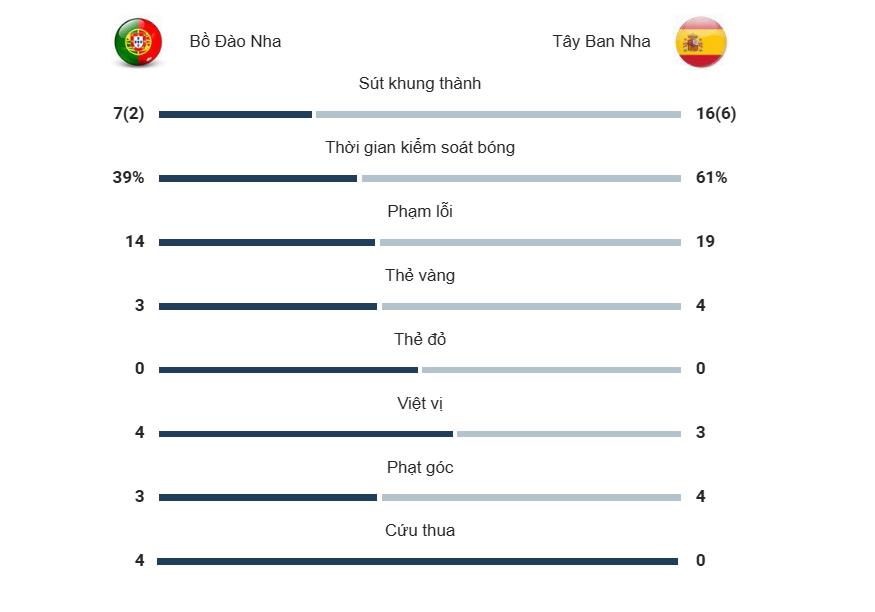The image size is (875, 612).
Task: Click Portugal's 39% possession value
Action: (x=129, y=178)
